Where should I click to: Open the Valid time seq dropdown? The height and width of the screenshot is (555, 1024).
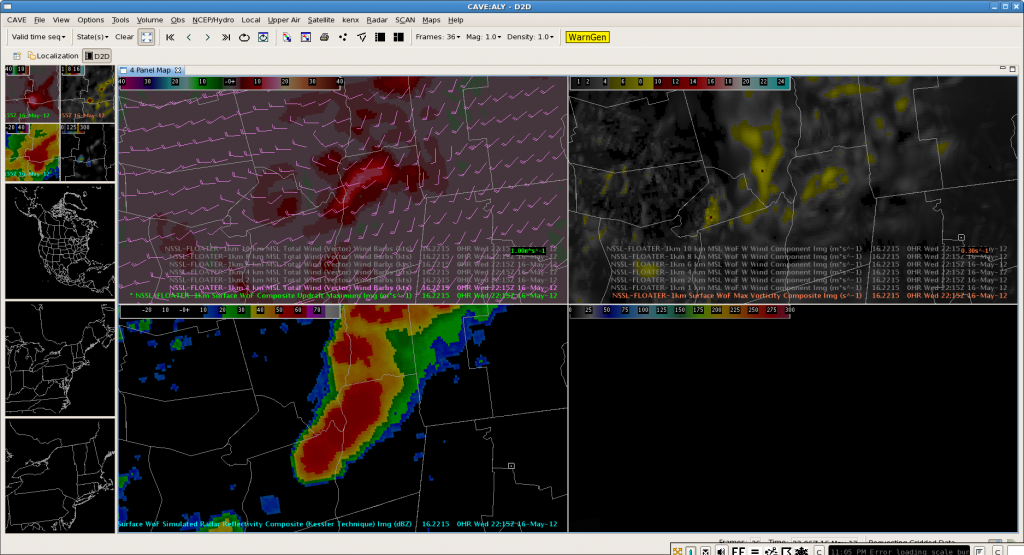pyautogui.click(x=38, y=37)
